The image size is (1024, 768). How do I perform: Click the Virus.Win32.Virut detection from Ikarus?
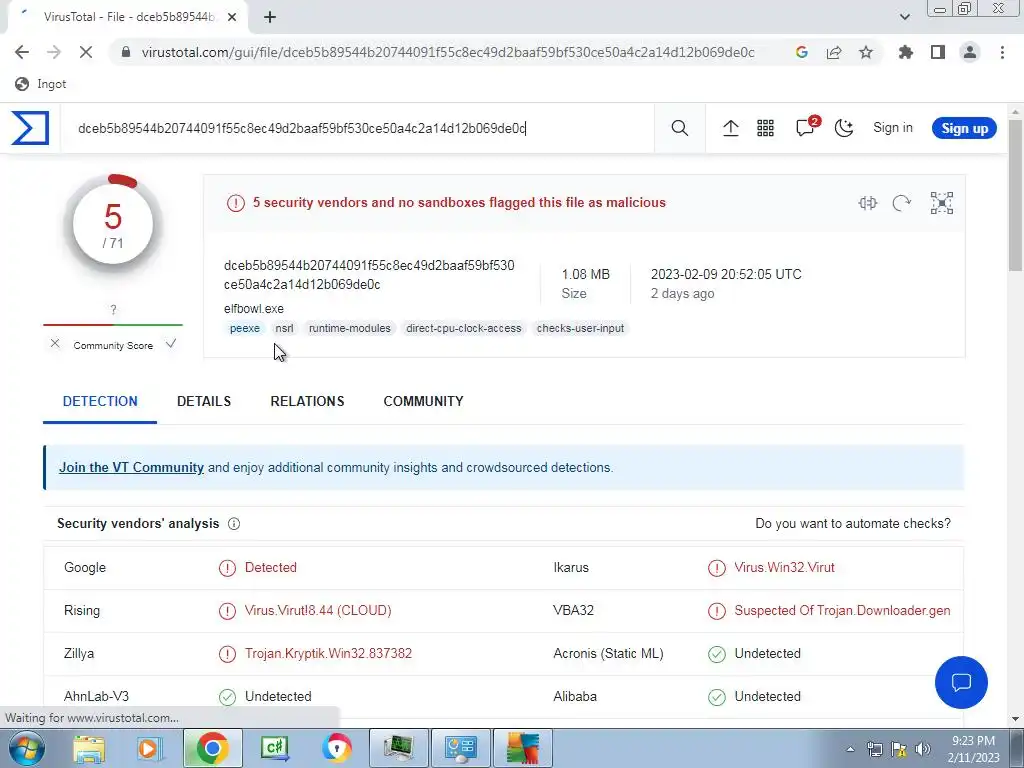tap(784, 568)
